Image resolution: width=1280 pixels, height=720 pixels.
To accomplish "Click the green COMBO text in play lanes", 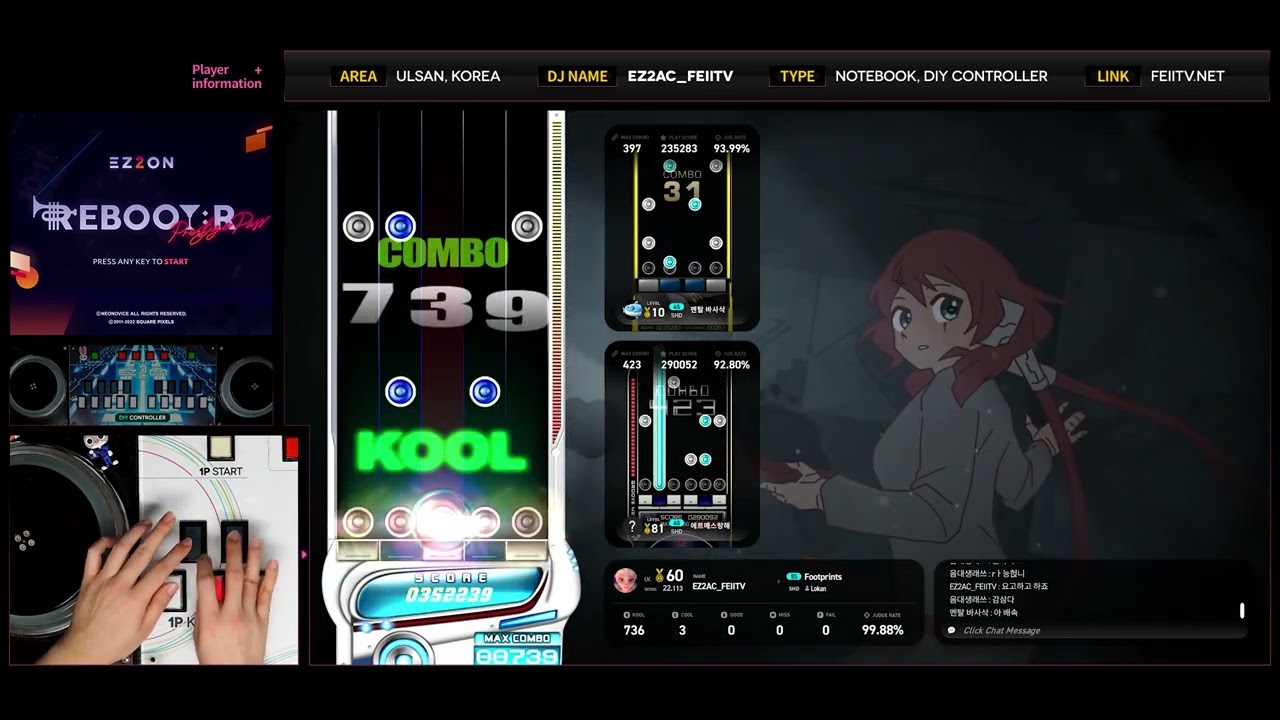I will [x=443, y=254].
